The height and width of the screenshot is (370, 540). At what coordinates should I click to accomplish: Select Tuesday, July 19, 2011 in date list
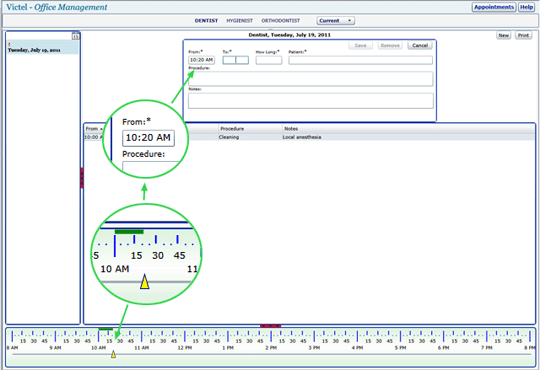43,50
